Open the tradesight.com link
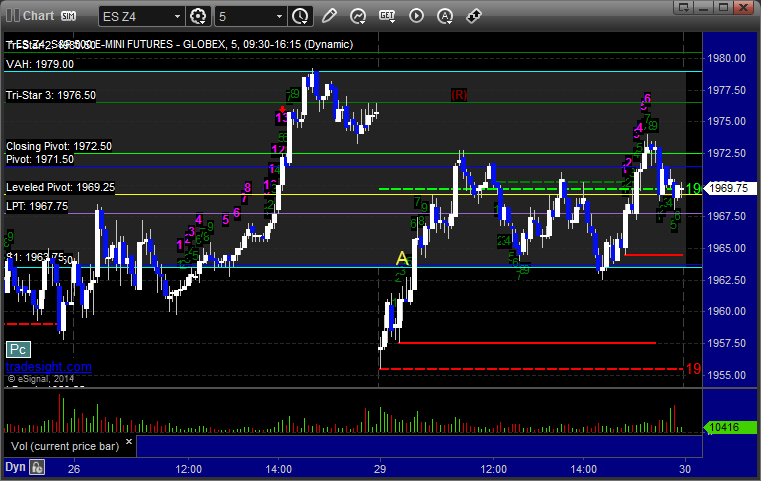The height and width of the screenshot is (481, 761). [x=49, y=367]
